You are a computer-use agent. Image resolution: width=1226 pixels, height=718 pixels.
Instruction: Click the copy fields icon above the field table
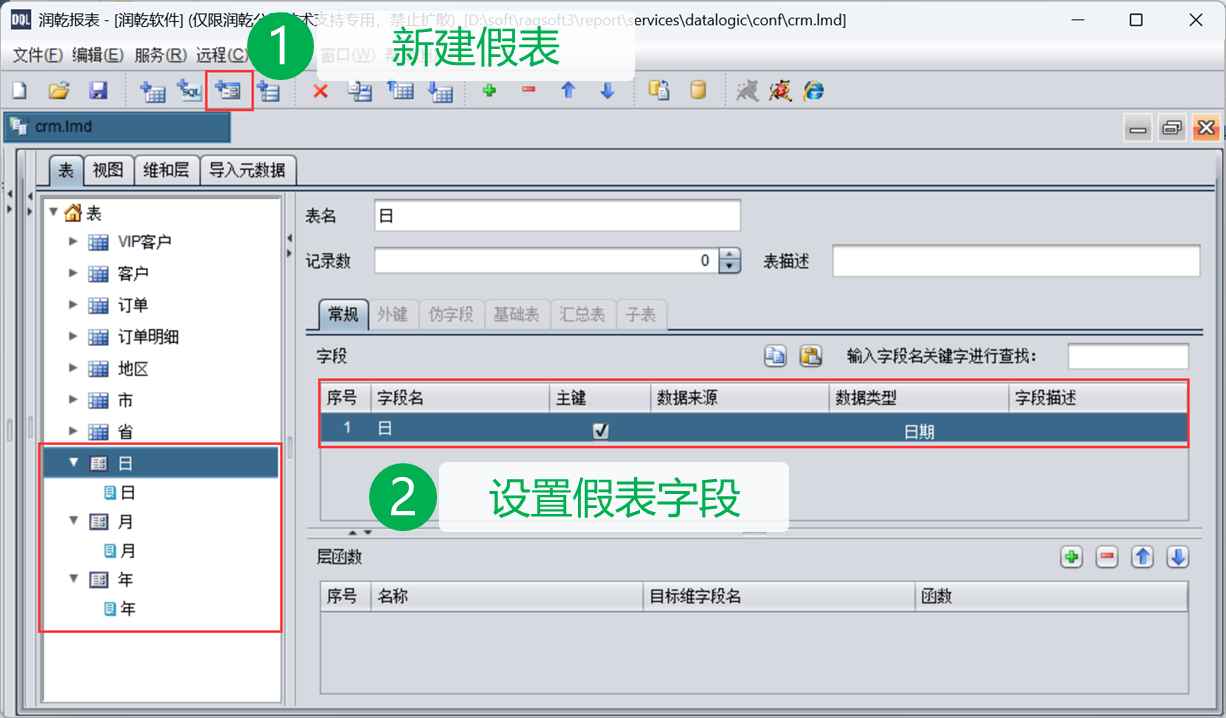[775, 356]
